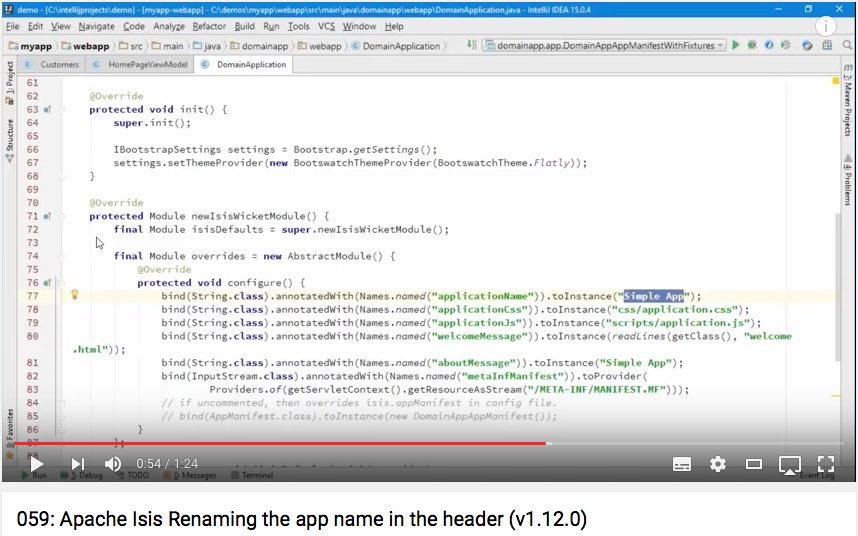The width and height of the screenshot is (858, 536).
Task: Open the File menu
Action: click(13, 26)
